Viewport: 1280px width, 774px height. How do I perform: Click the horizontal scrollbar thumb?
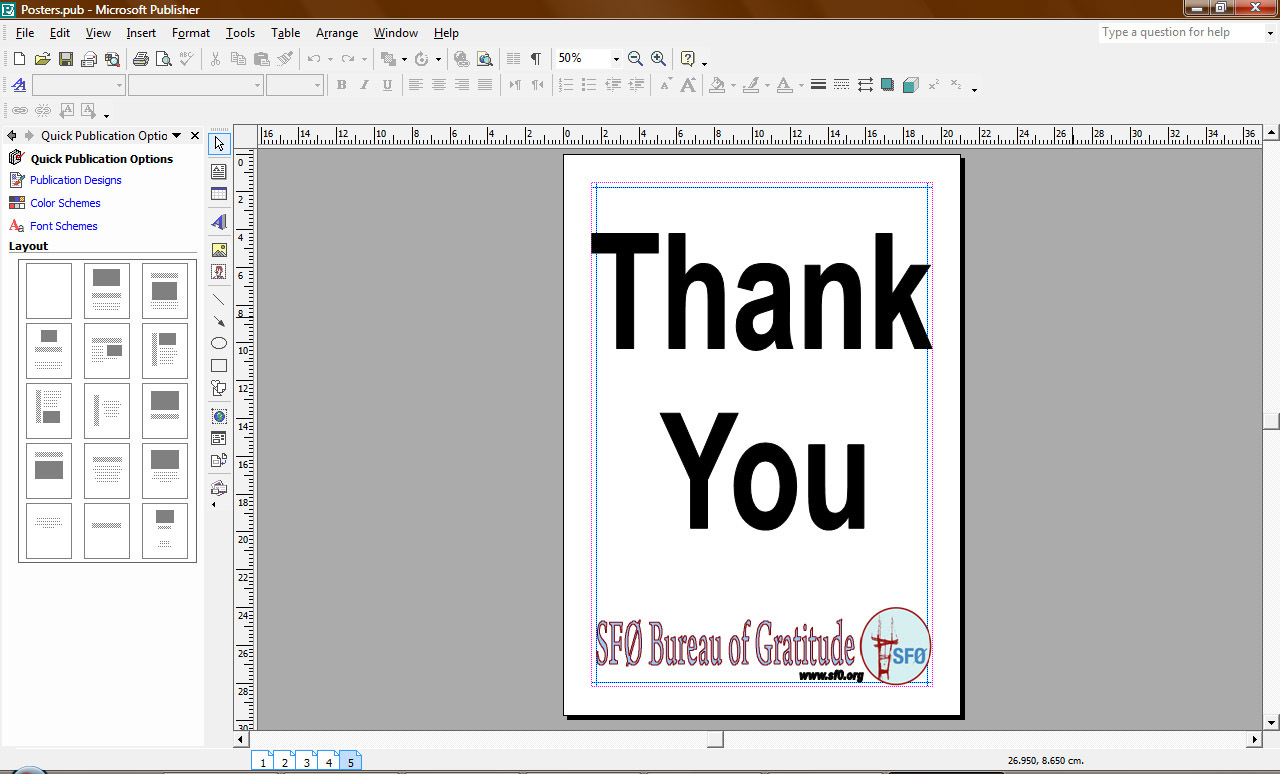715,740
